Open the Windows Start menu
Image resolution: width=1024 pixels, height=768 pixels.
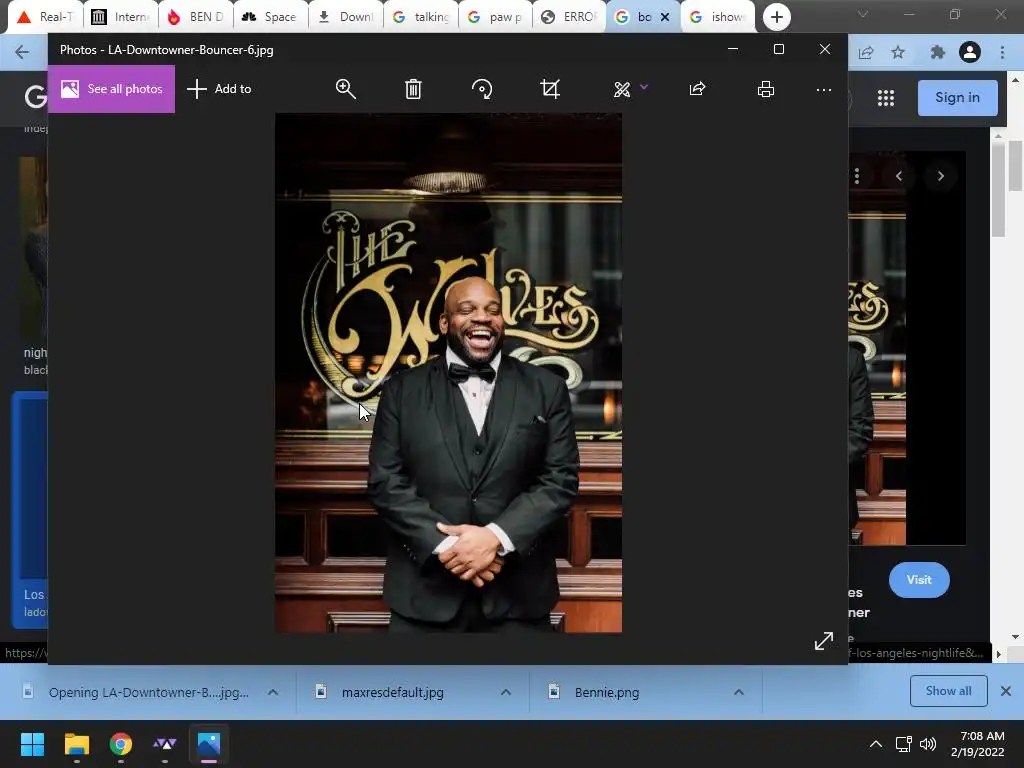pyautogui.click(x=33, y=744)
